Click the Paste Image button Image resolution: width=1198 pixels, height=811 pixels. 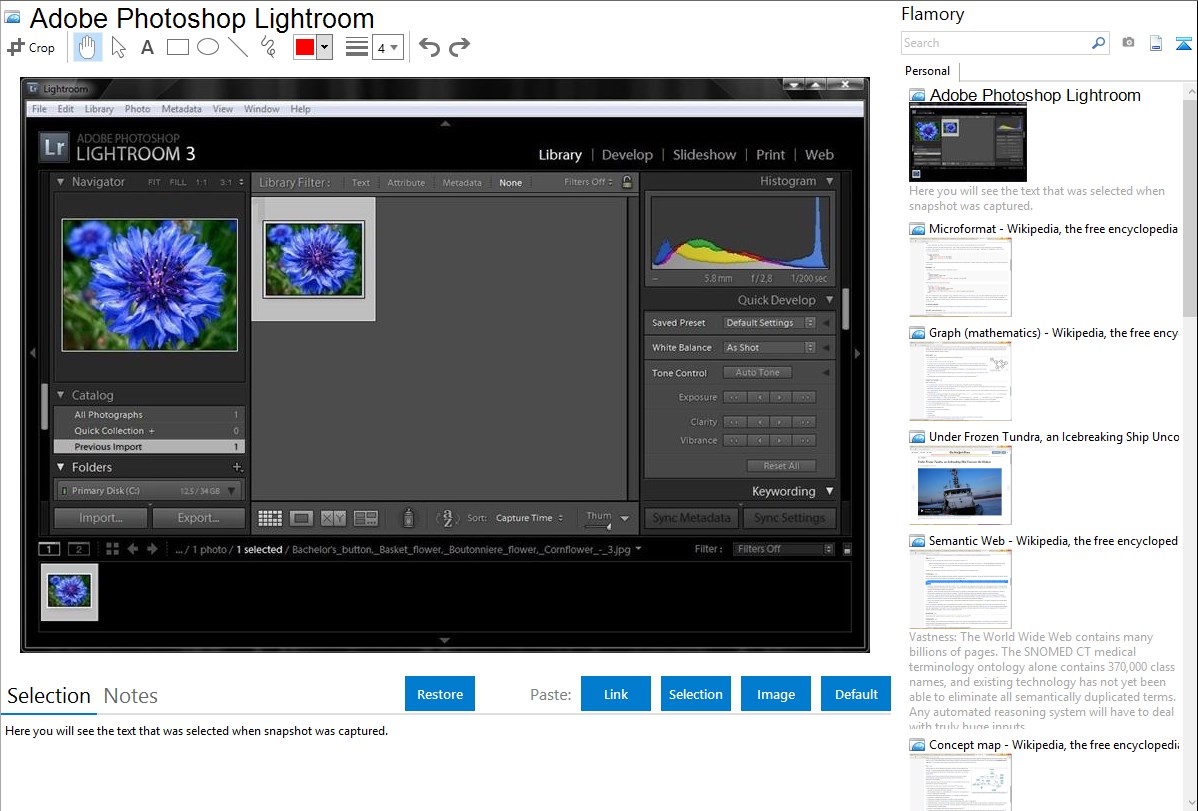point(775,694)
